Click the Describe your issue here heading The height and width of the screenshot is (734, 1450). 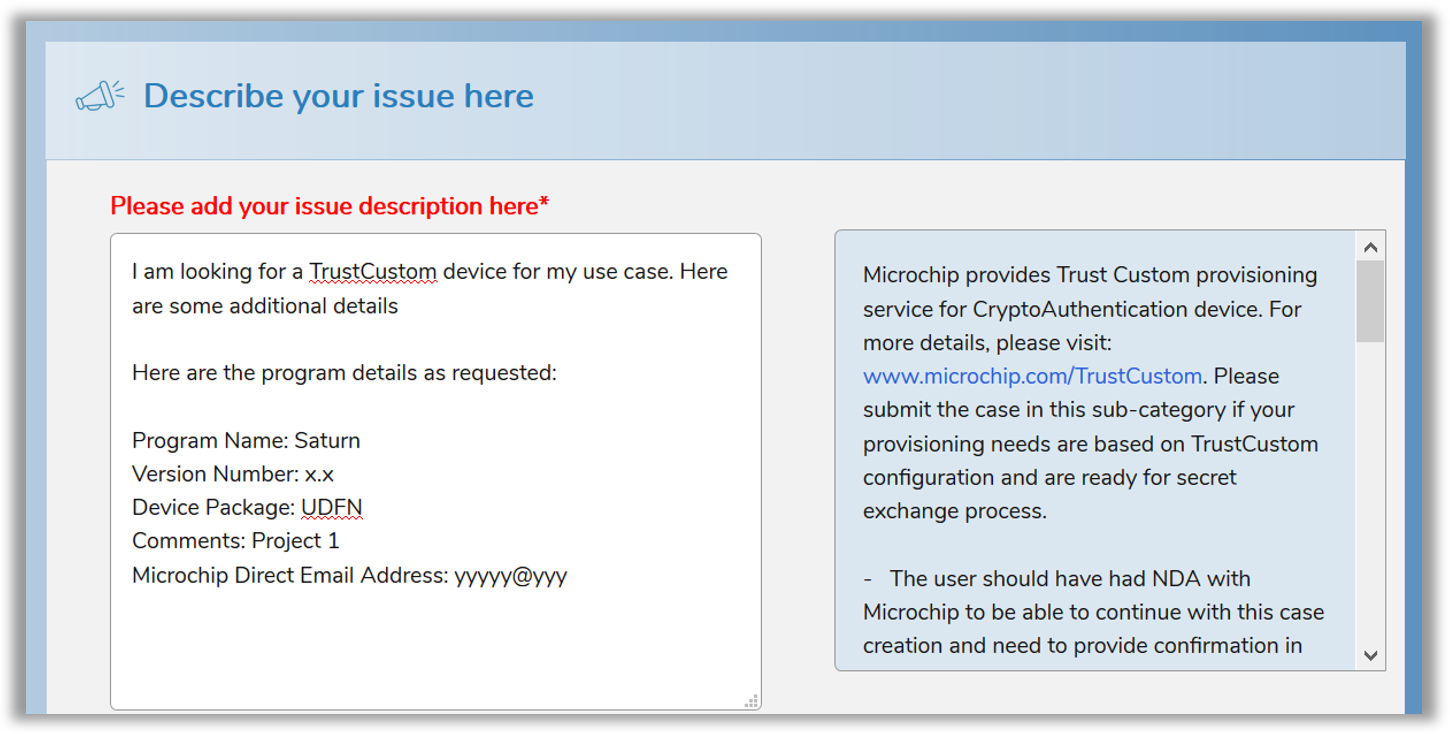339,95
